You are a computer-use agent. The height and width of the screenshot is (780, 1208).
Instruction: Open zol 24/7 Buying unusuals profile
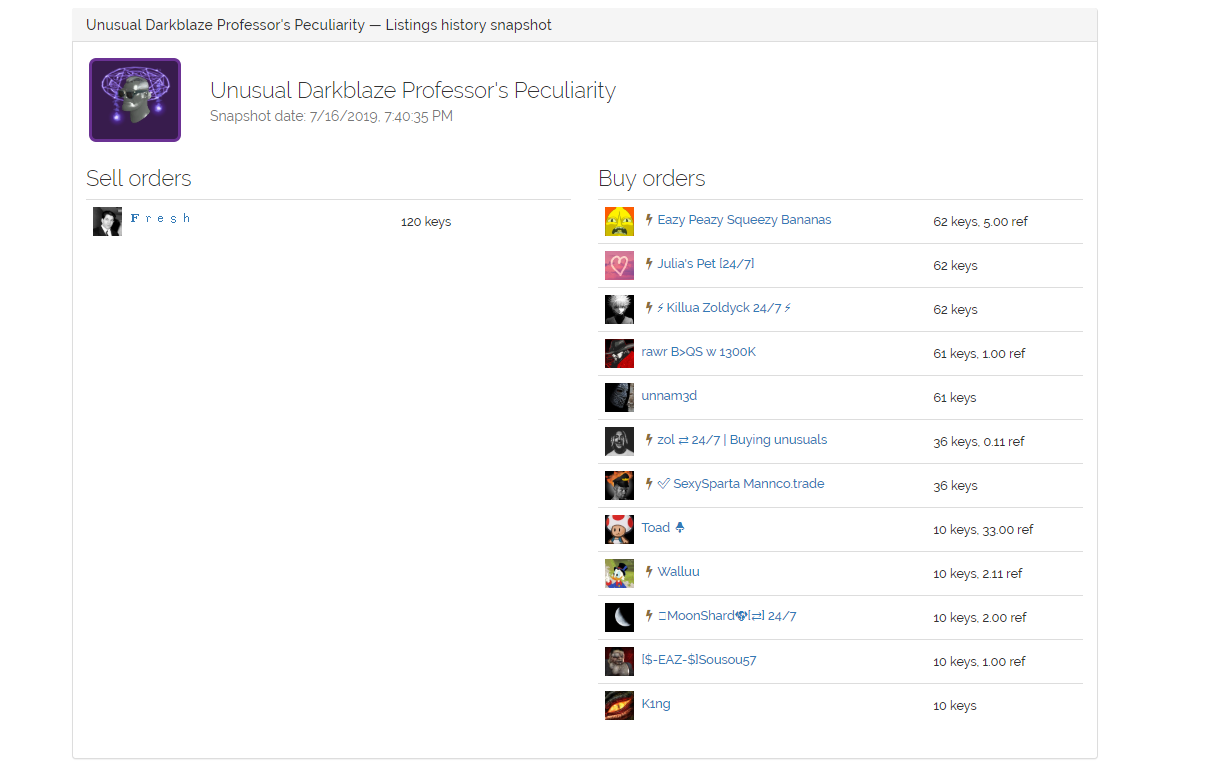pyautogui.click(x=742, y=440)
